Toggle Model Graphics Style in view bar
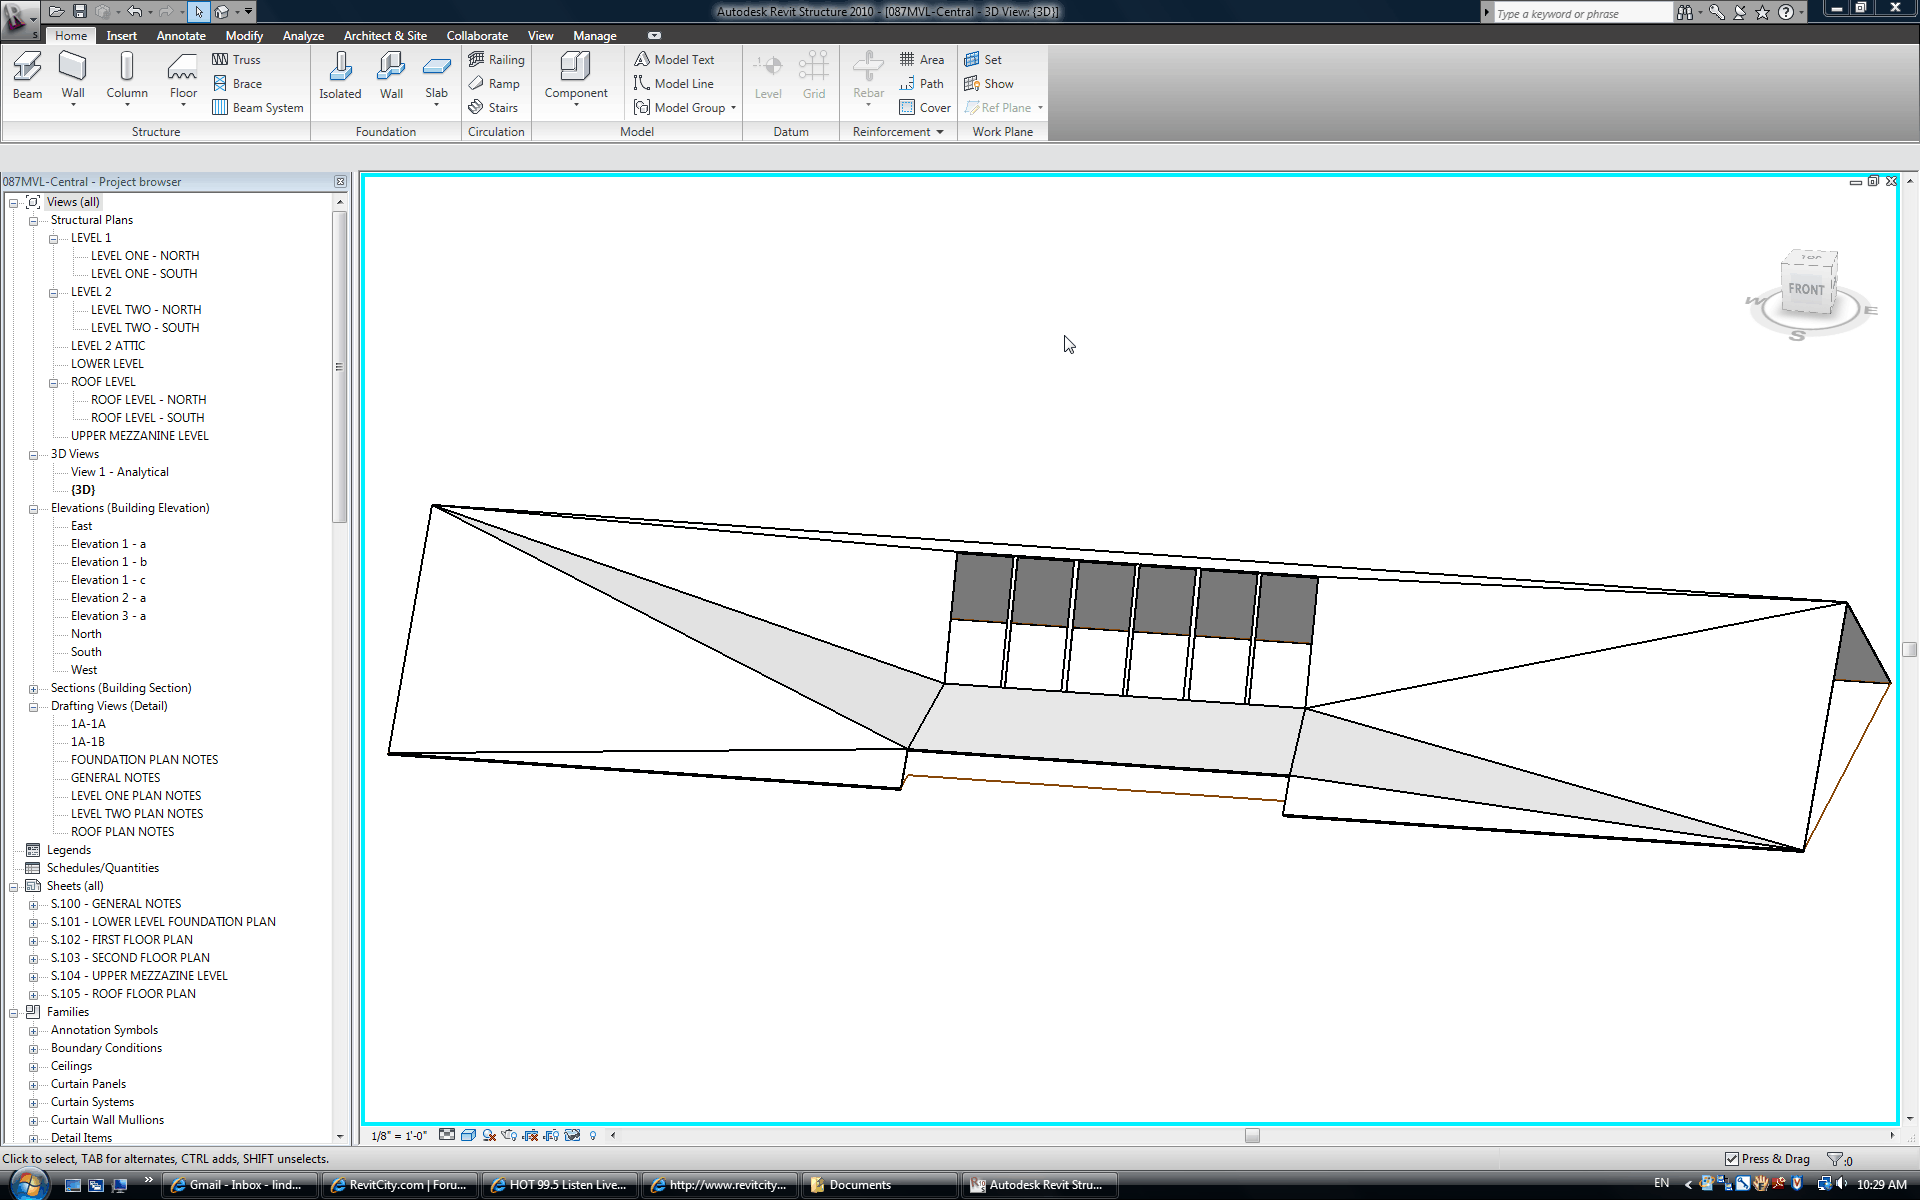 [x=468, y=1135]
